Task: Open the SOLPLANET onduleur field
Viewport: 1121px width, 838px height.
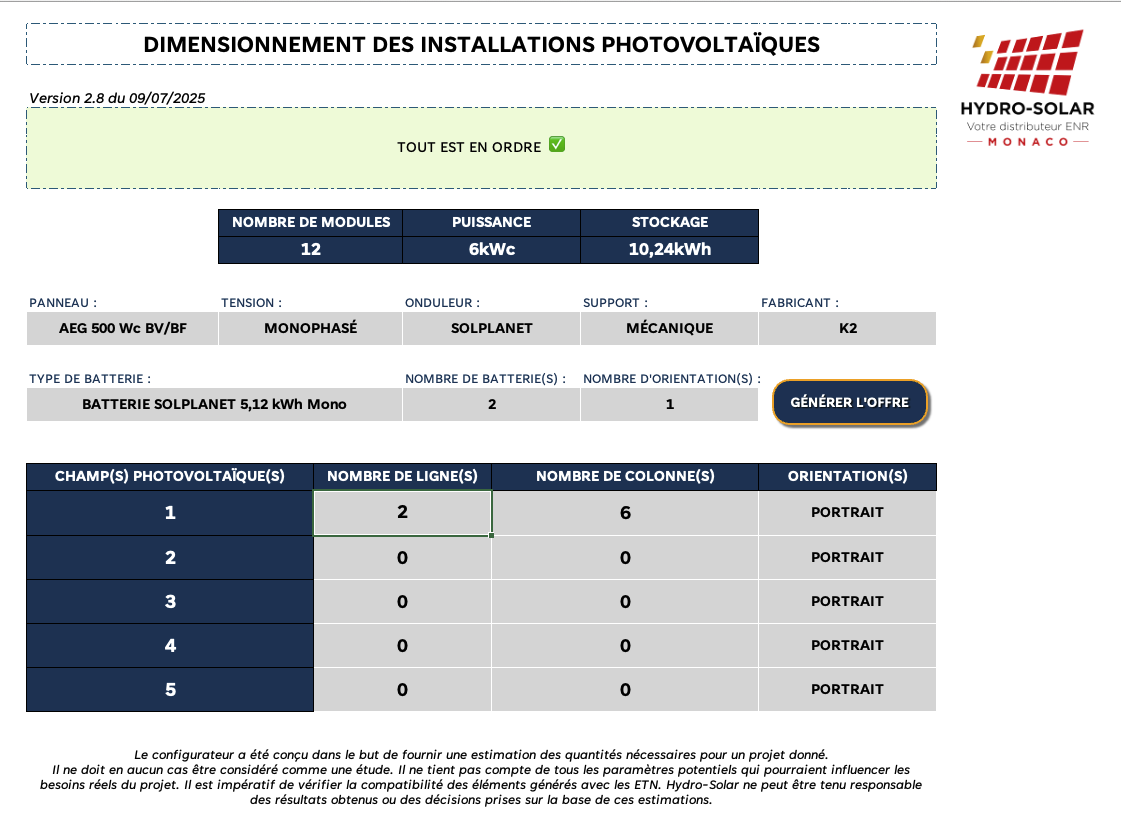Action: 491,328
